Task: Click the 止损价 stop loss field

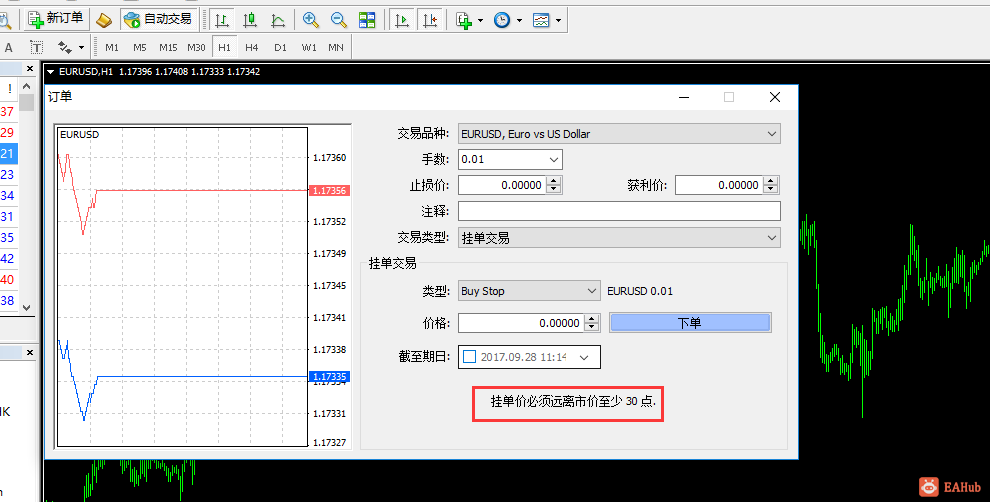Action: [x=501, y=185]
